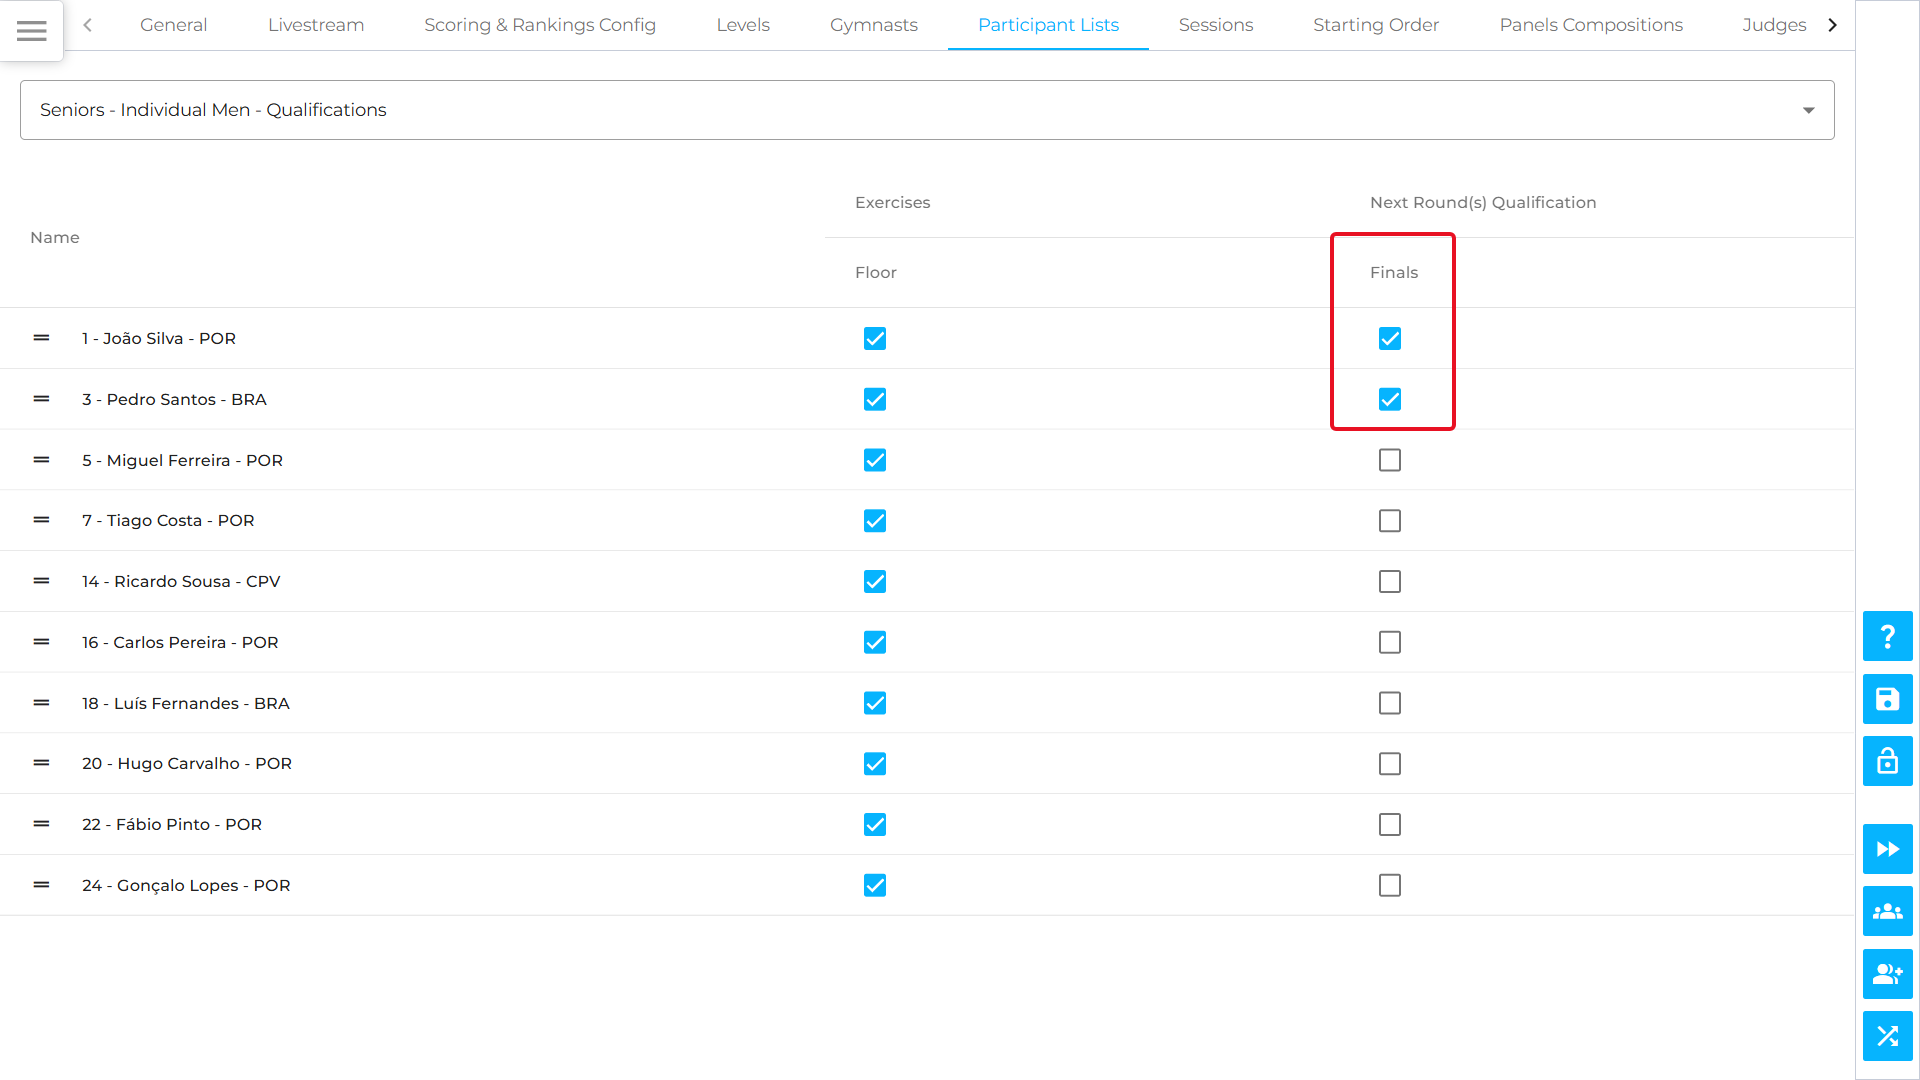Click drag handle for João Silva row
Viewport: 1920px width, 1080px height.
point(41,338)
